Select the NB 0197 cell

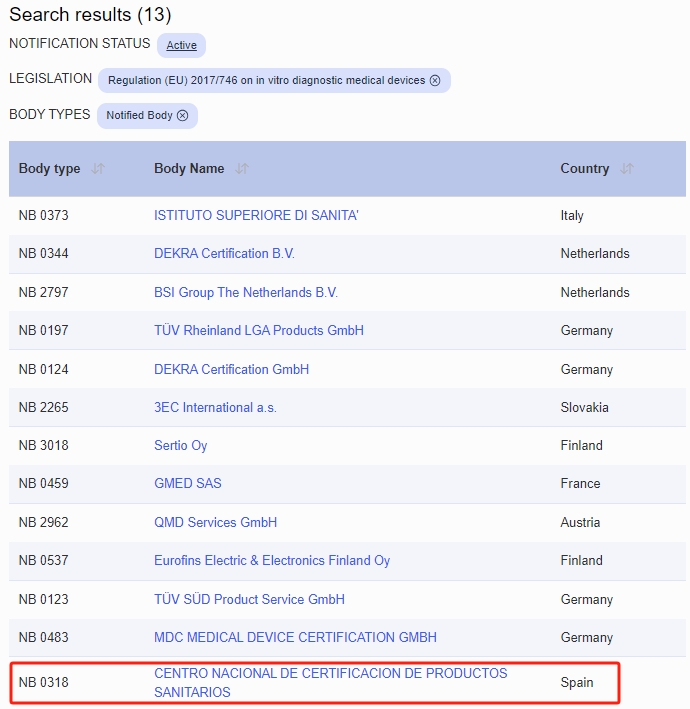[x=43, y=330]
